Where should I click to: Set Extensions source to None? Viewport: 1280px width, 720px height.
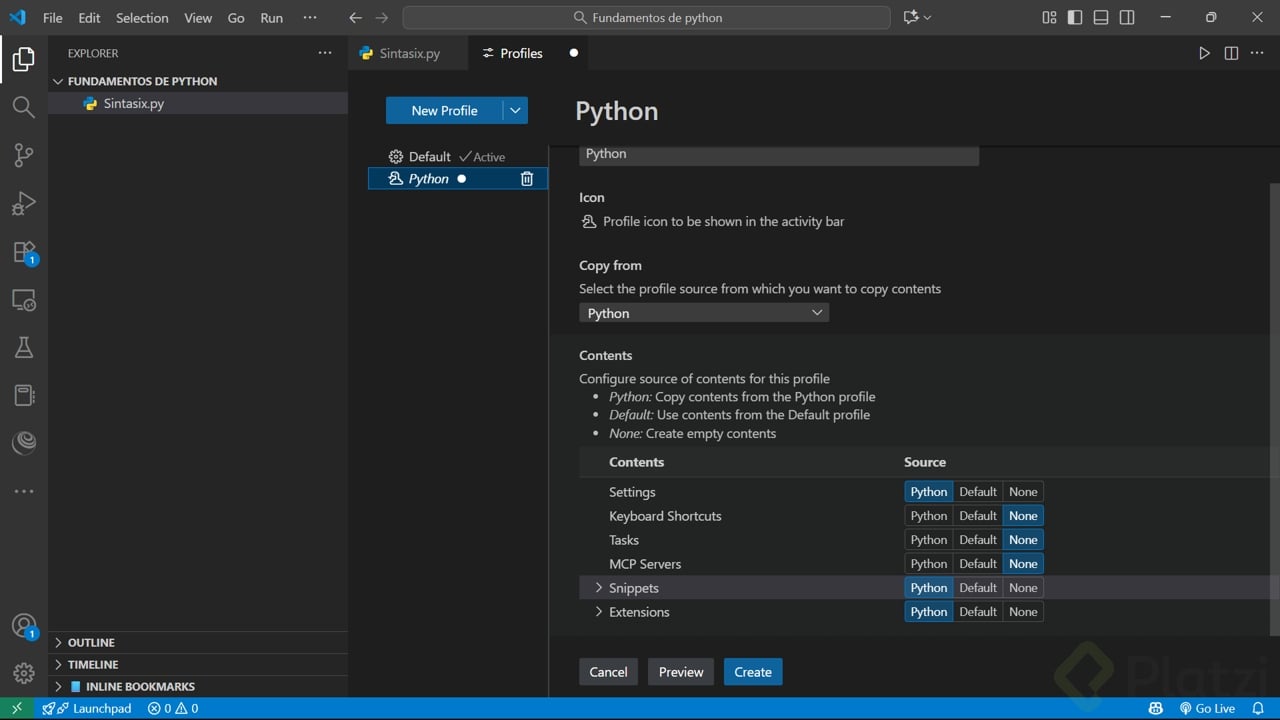coord(1023,612)
